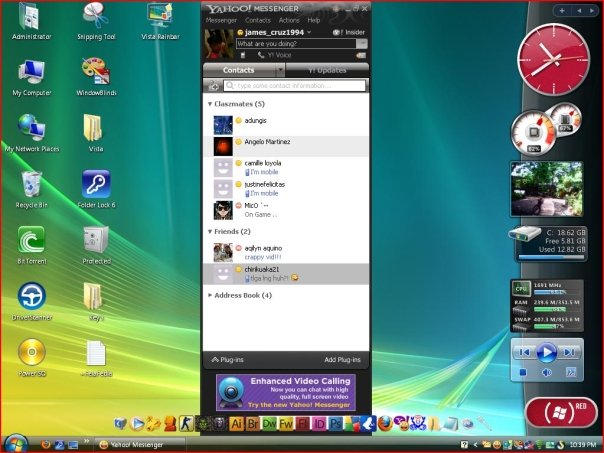Open the Actions menu
Screen dimensions: 604x453
289,20
